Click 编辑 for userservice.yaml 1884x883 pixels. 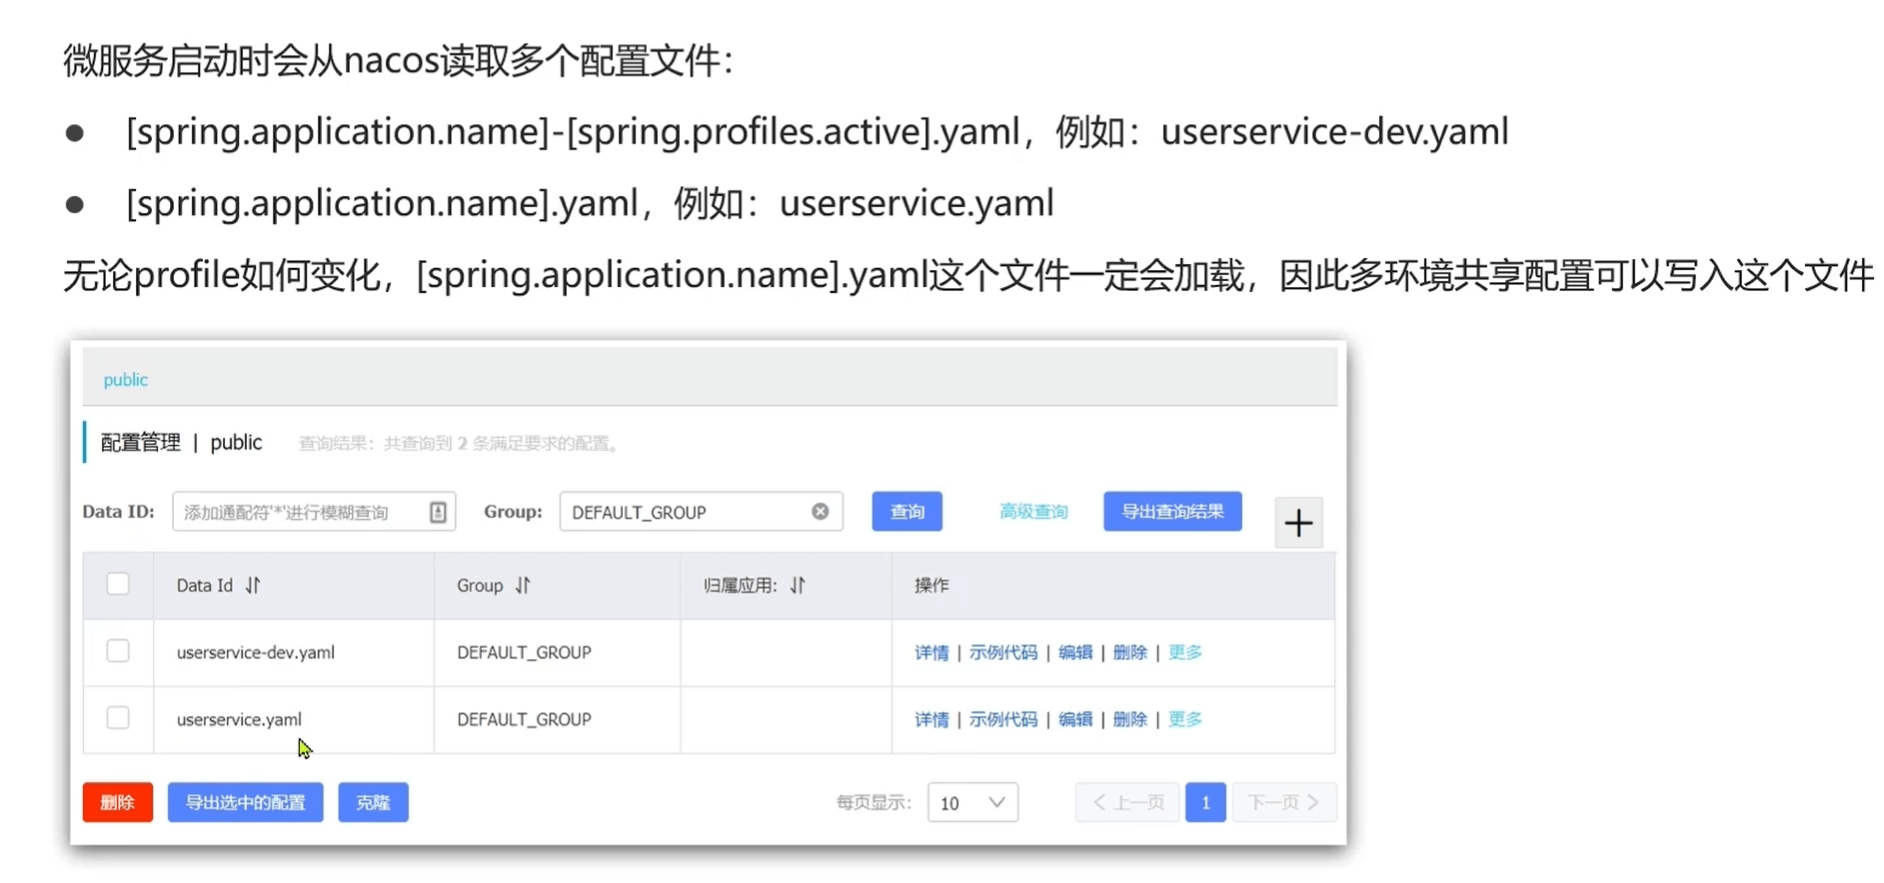tap(1075, 719)
